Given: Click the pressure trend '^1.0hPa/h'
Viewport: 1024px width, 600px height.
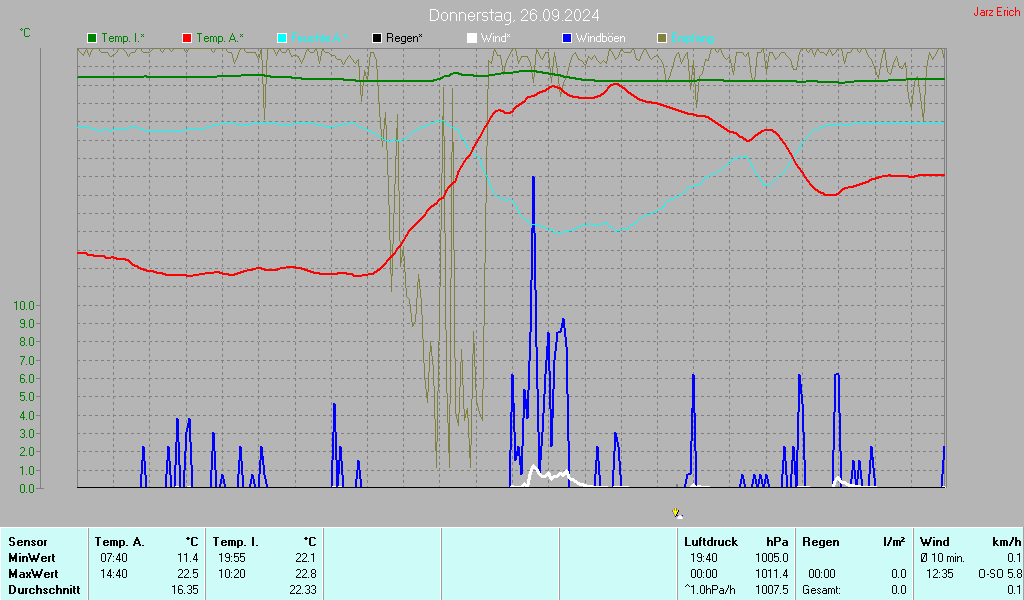Looking at the screenshot, I should point(710,590).
